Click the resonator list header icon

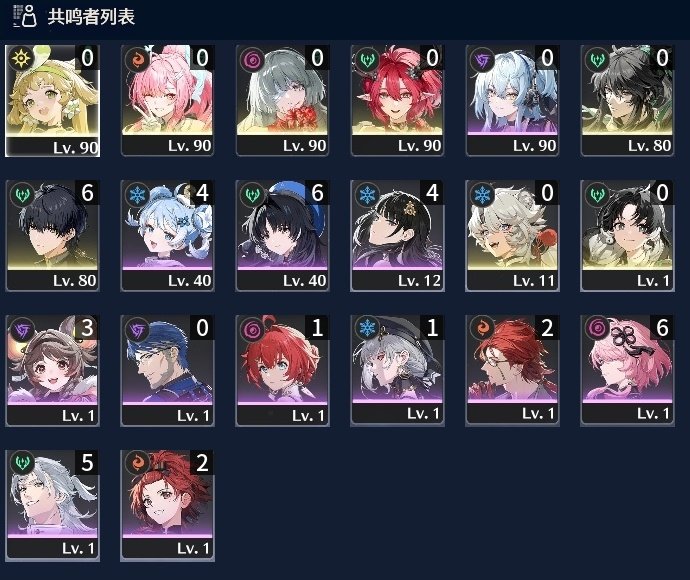(x=25, y=16)
